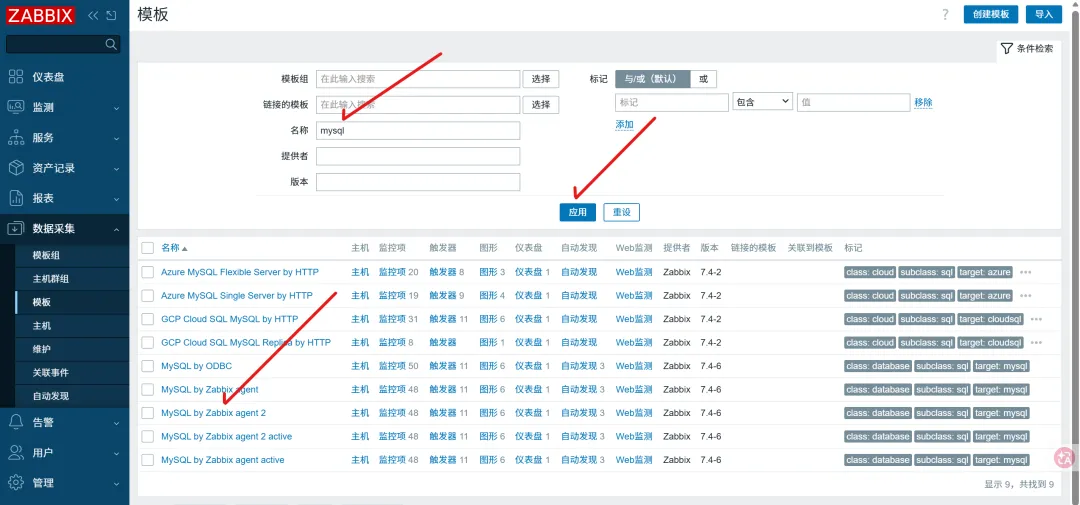Click the search magnifier icon in sidebar

point(111,44)
